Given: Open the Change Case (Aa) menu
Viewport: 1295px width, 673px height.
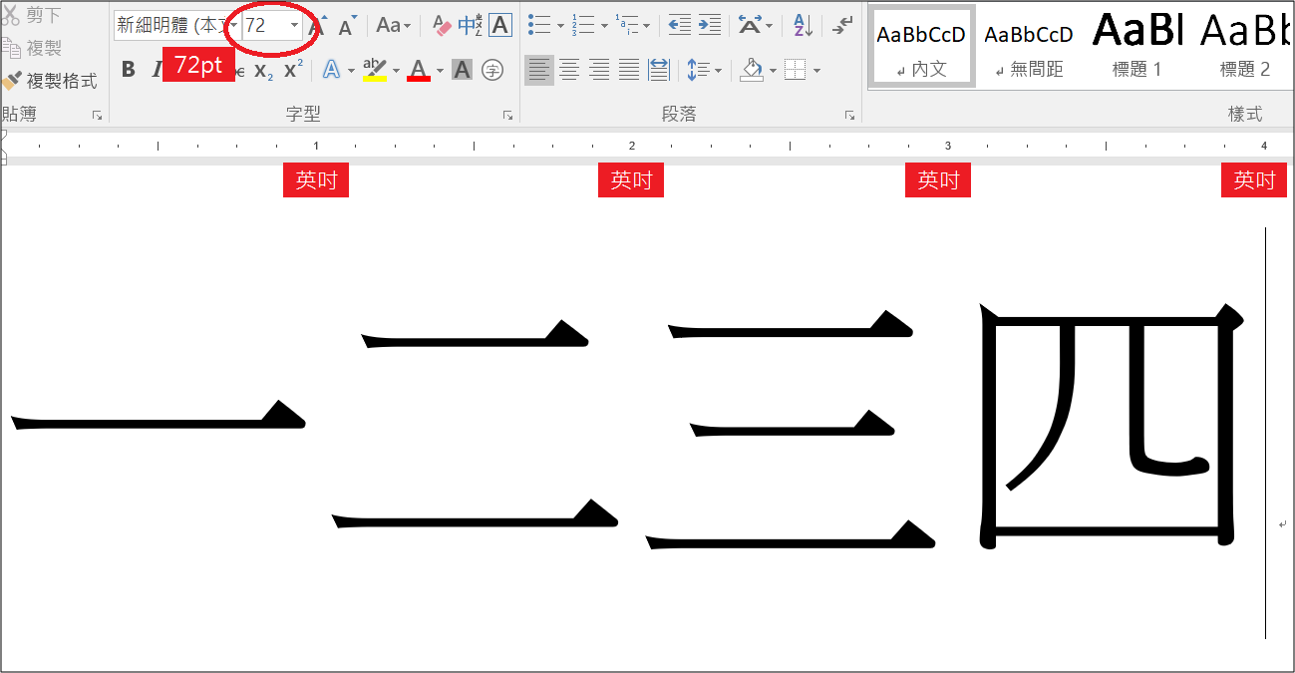Looking at the screenshot, I should (393, 26).
